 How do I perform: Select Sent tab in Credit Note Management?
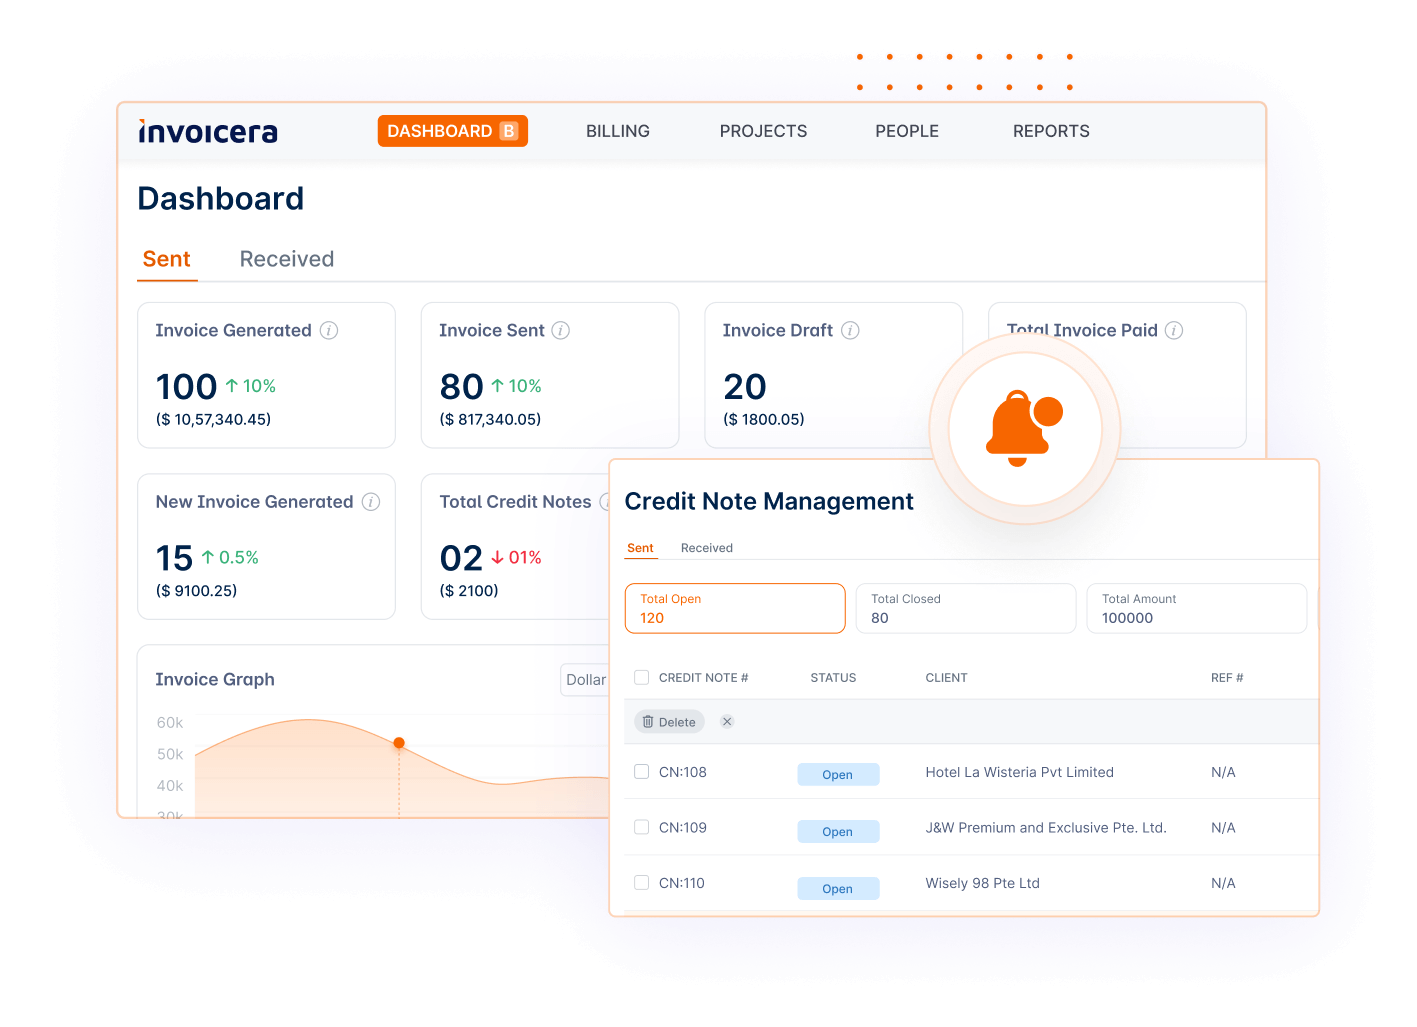point(640,548)
